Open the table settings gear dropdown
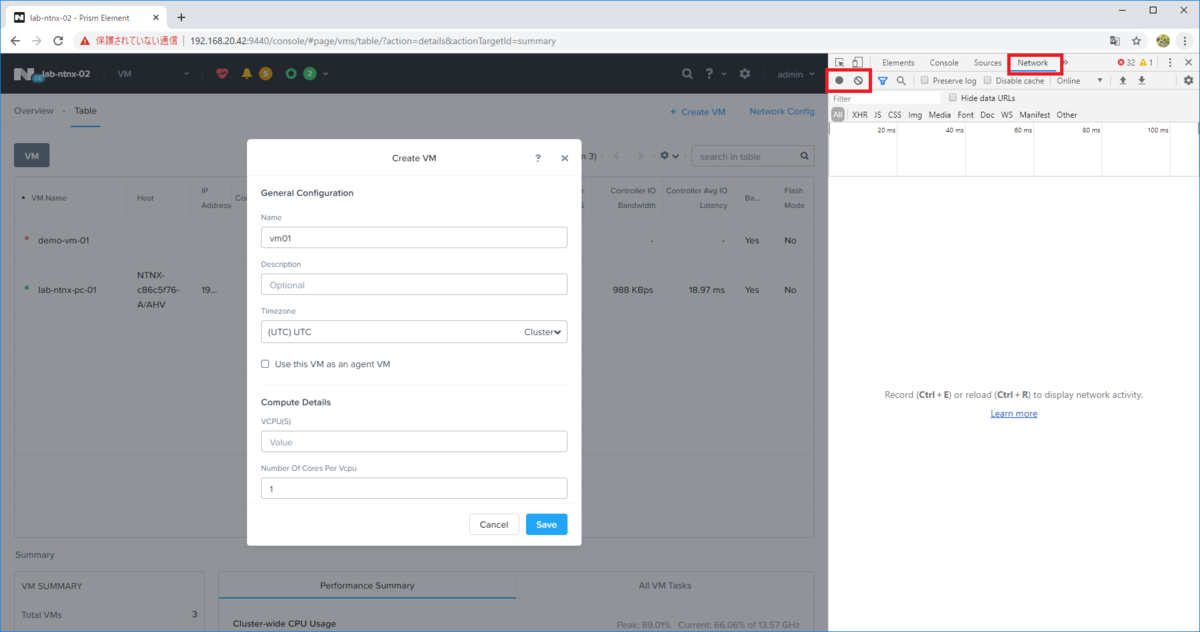 pyautogui.click(x=670, y=156)
